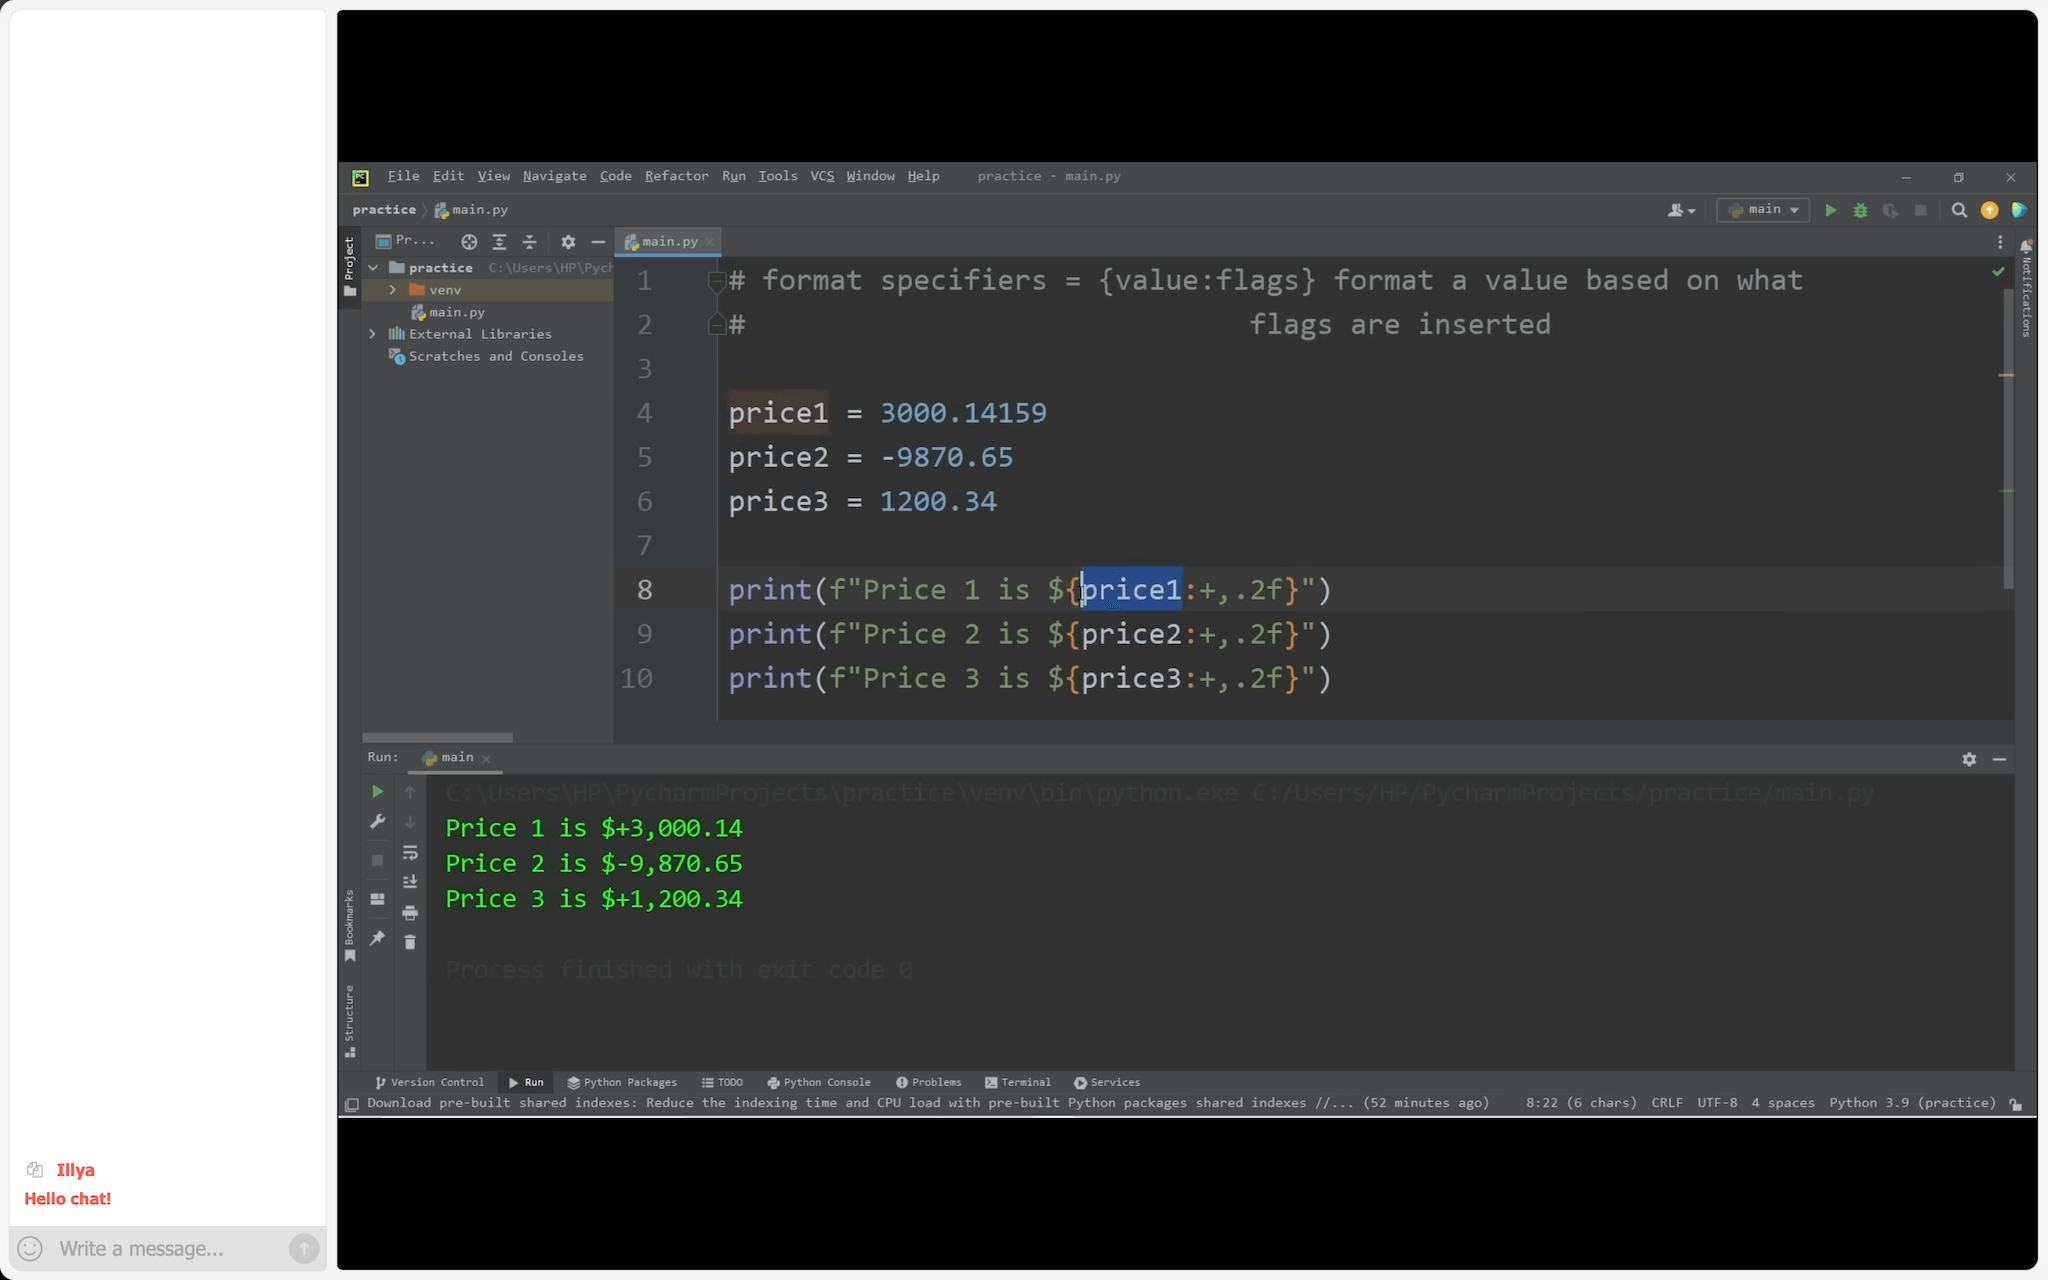Click the trash icon to clear output
The height and width of the screenshot is (1280, 2048).
(x=410, y=942)
